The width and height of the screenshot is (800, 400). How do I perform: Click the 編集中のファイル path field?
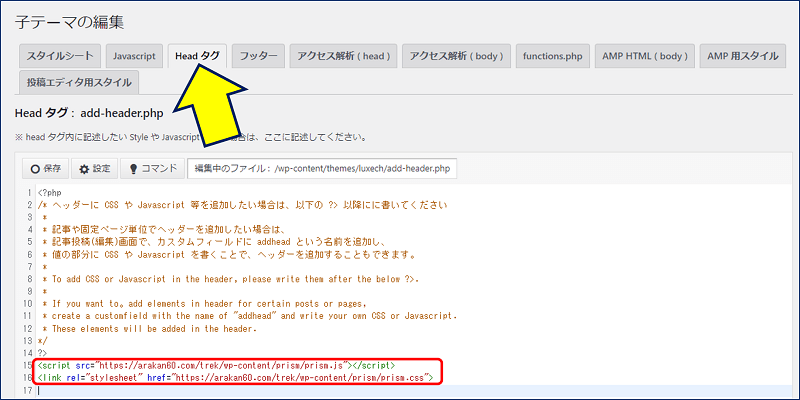coord(322,168)
